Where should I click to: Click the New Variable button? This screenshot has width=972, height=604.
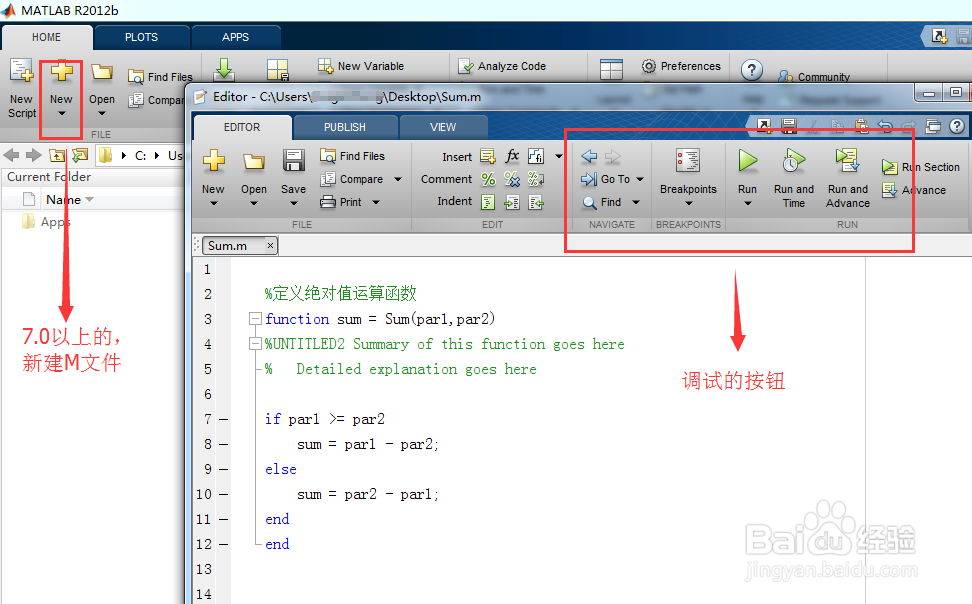[x=361, y=66]
